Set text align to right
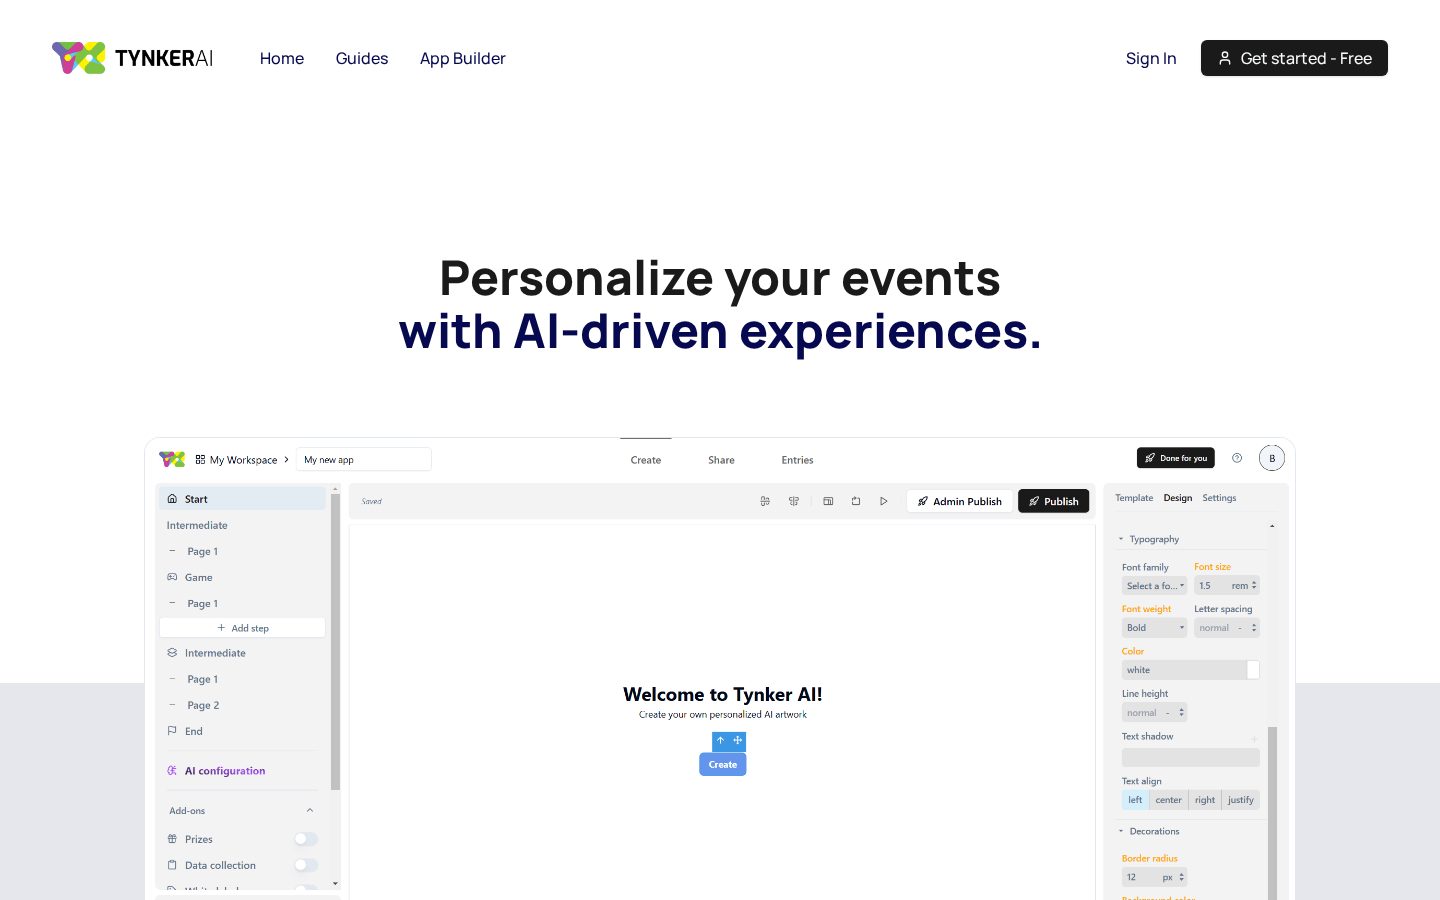Image resolution: width=1440 pixels, height=900 pixels. click(x=1205, y=800)
